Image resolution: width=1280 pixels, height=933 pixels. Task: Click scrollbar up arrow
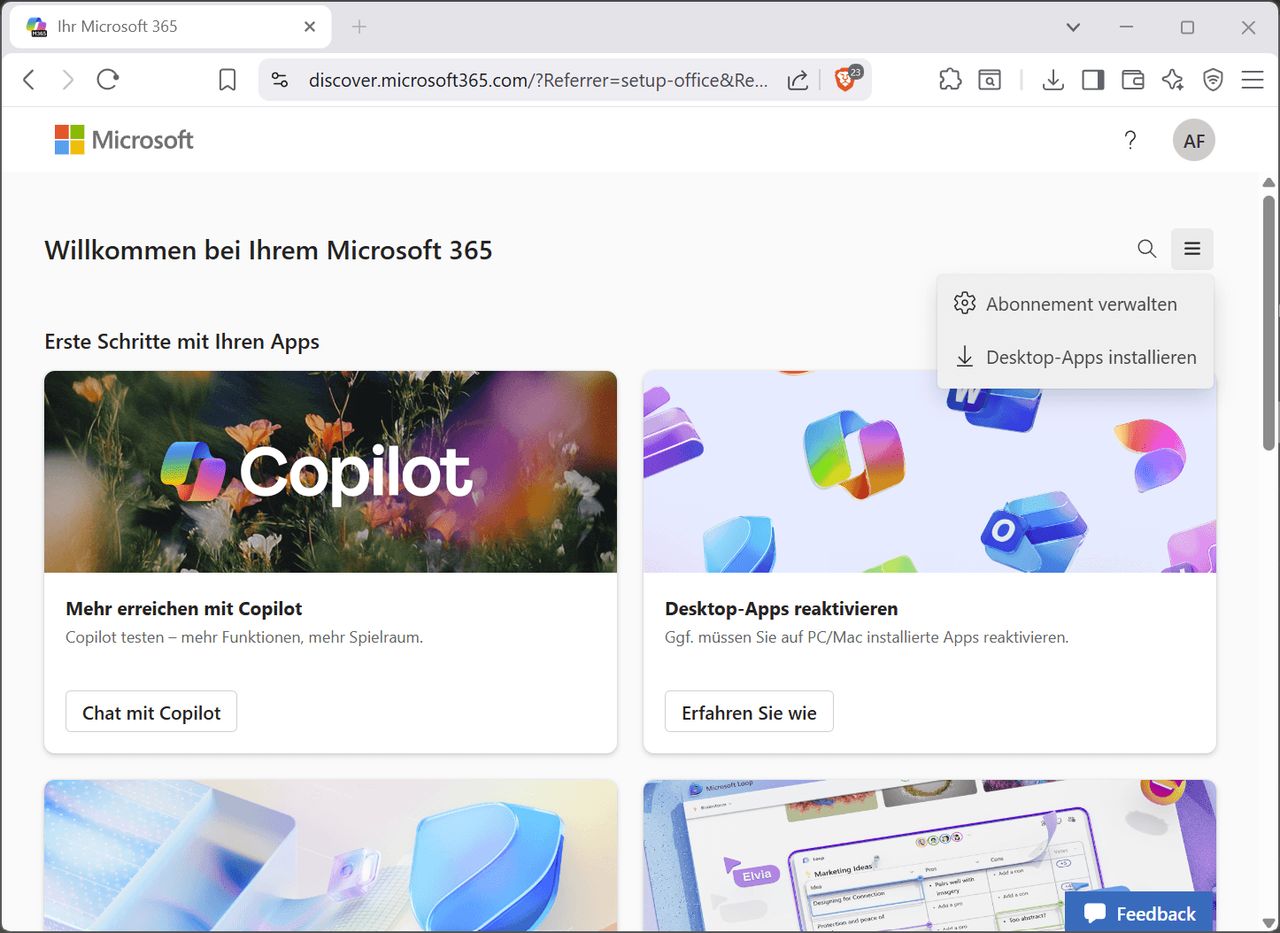(1269, 182)
